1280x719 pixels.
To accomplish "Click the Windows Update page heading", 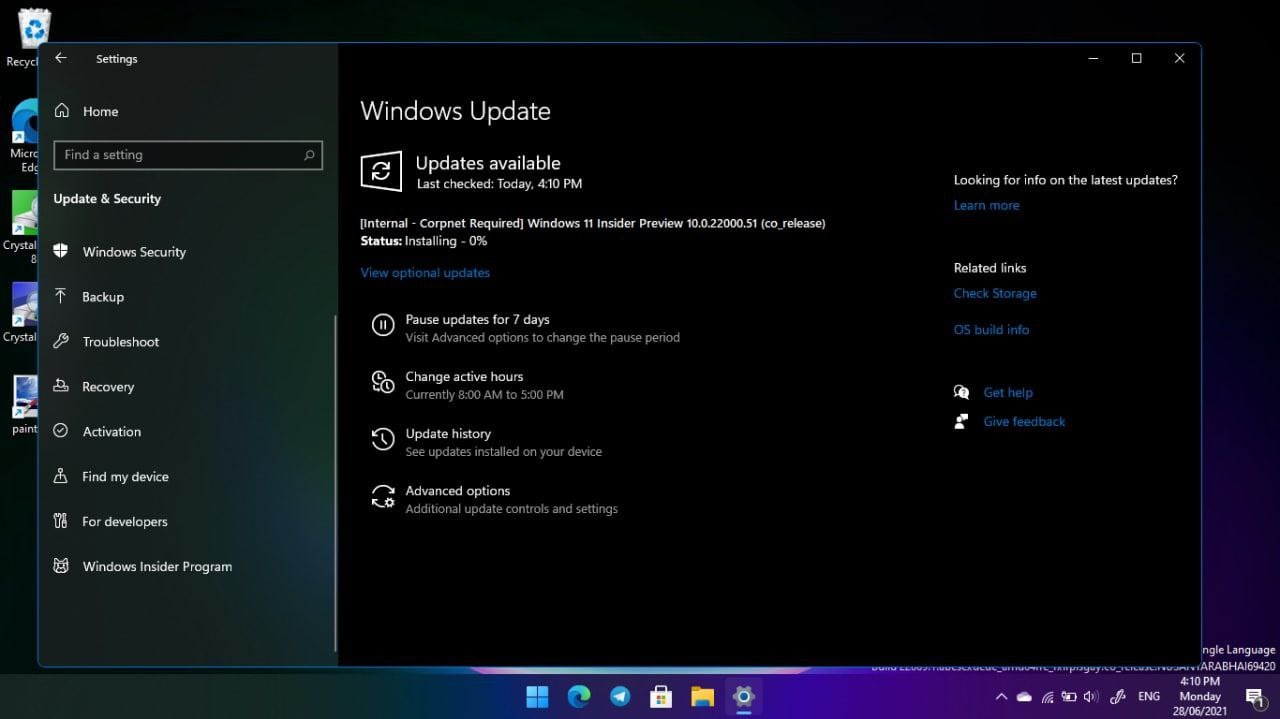I will tap(455, 111).
